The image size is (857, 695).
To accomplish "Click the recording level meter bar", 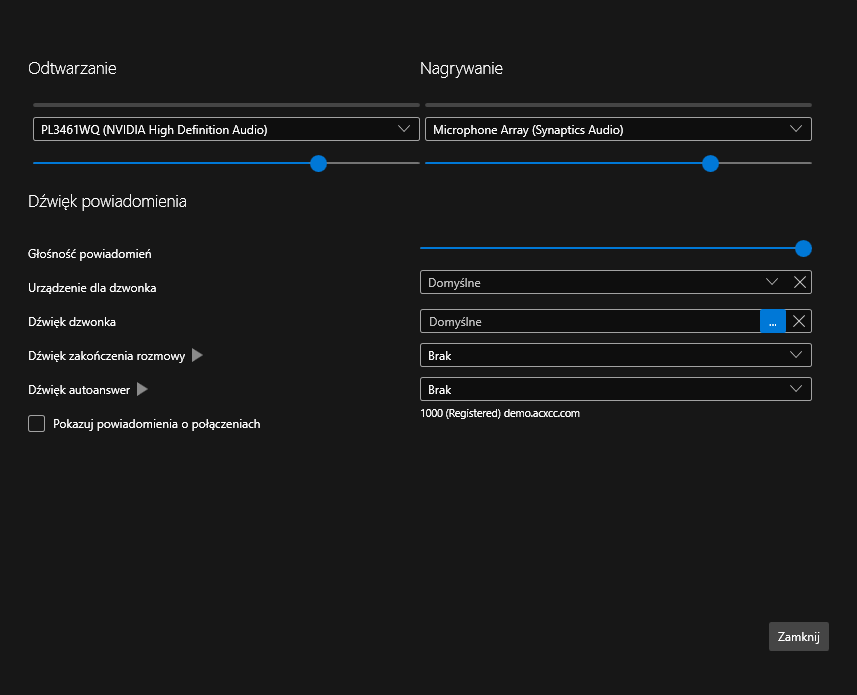I will pyautogui.click(x=618, y=104).
